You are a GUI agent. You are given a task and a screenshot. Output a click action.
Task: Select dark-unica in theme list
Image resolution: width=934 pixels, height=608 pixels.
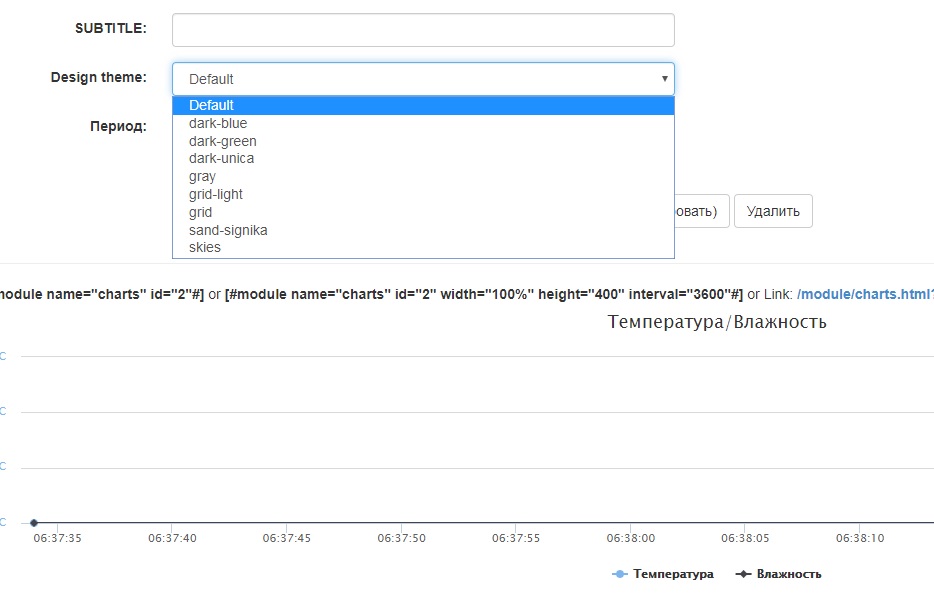[x=221, y=158]
